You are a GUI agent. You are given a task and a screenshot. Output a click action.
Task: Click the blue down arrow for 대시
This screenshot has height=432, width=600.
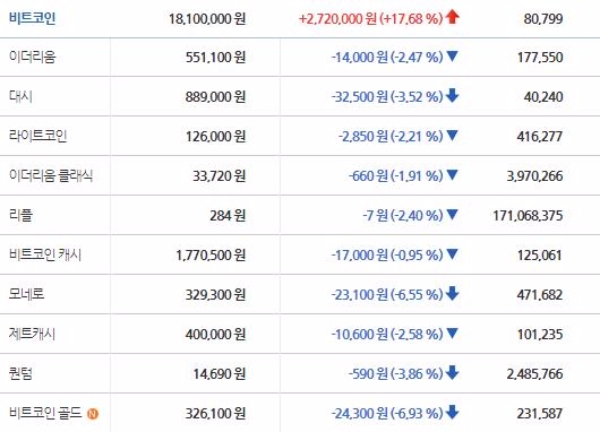(453, 96)
